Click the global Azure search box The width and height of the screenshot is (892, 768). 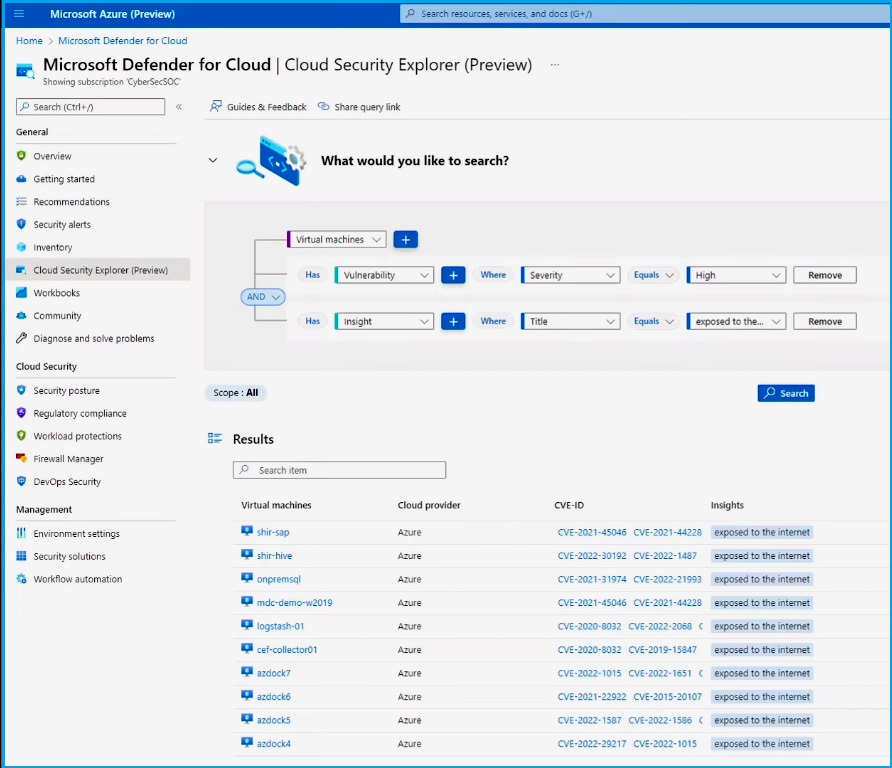[x=646, y=14]
